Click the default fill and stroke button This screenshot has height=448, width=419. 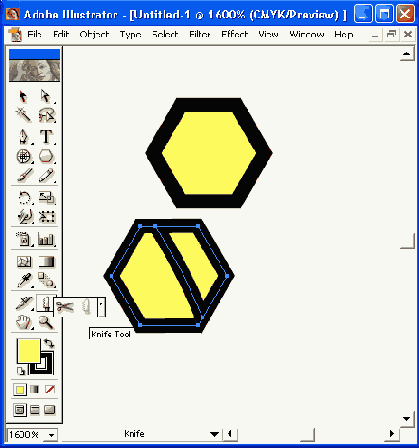(21, 371)
